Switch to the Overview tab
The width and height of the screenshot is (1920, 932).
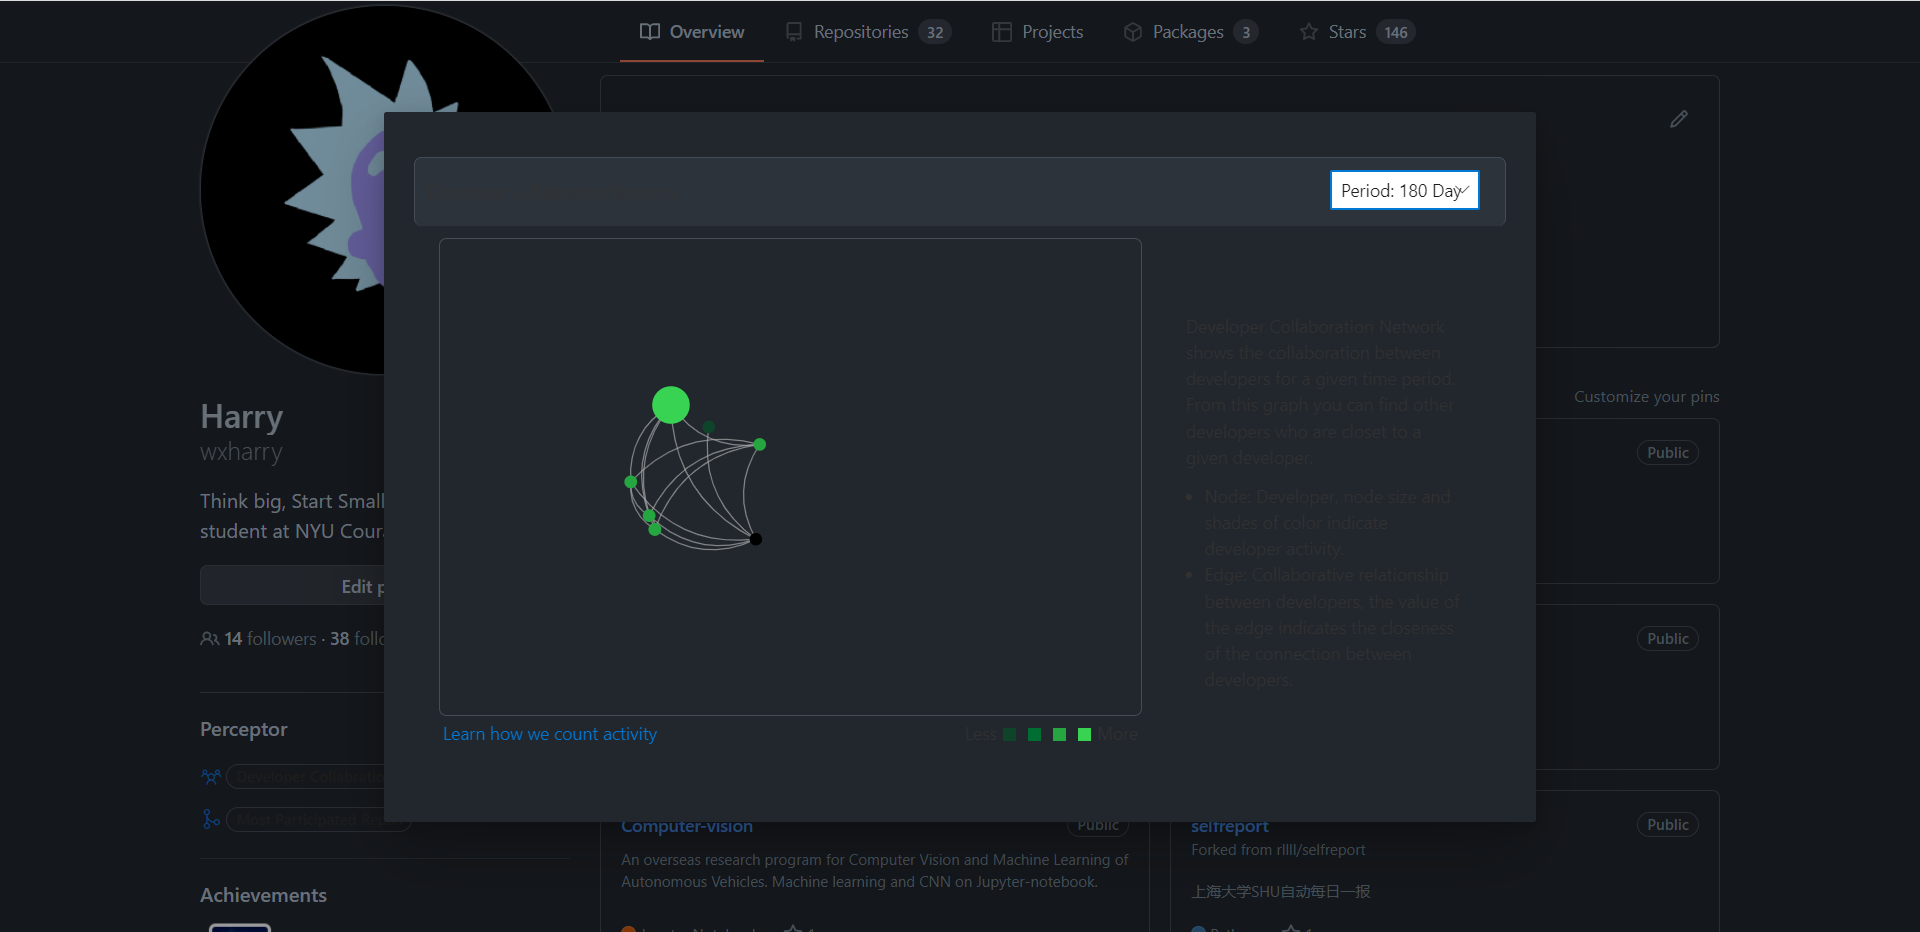click(x=692, y=32)
